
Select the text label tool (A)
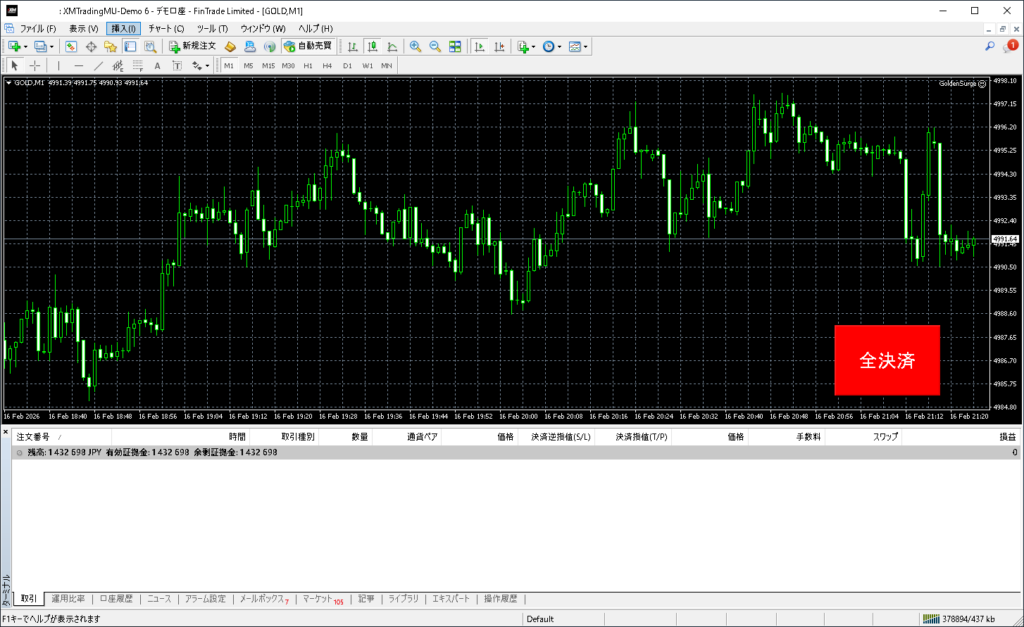(157, 65)
